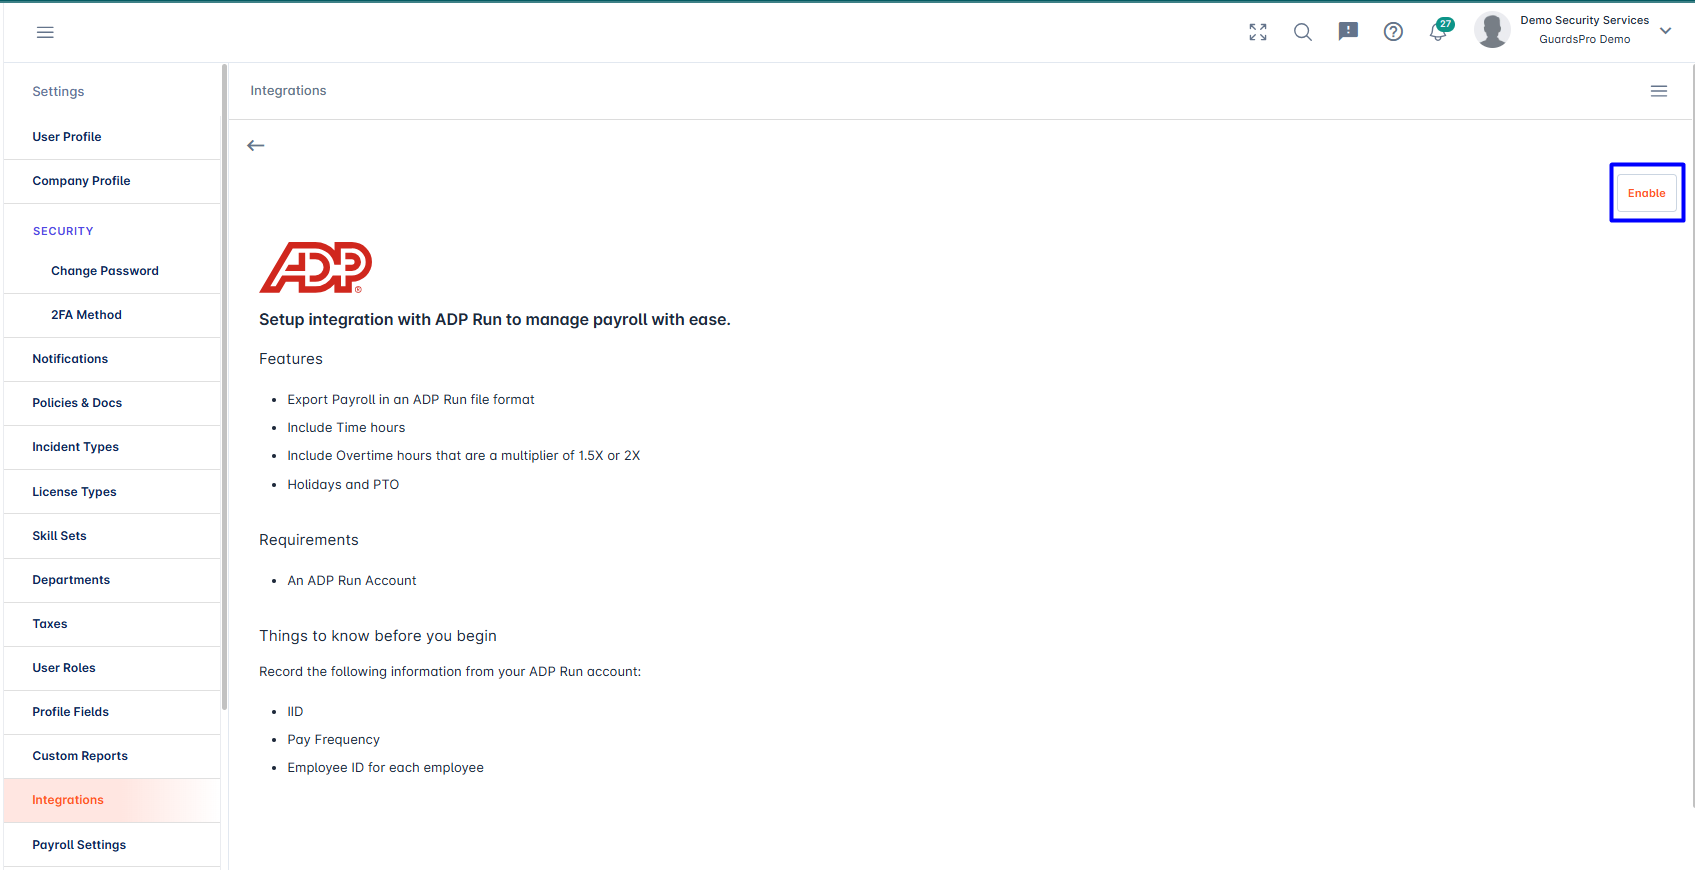Open Company Profile settings
The width and height of the screenshot is (1695, 870).
[x=112, y=181]
